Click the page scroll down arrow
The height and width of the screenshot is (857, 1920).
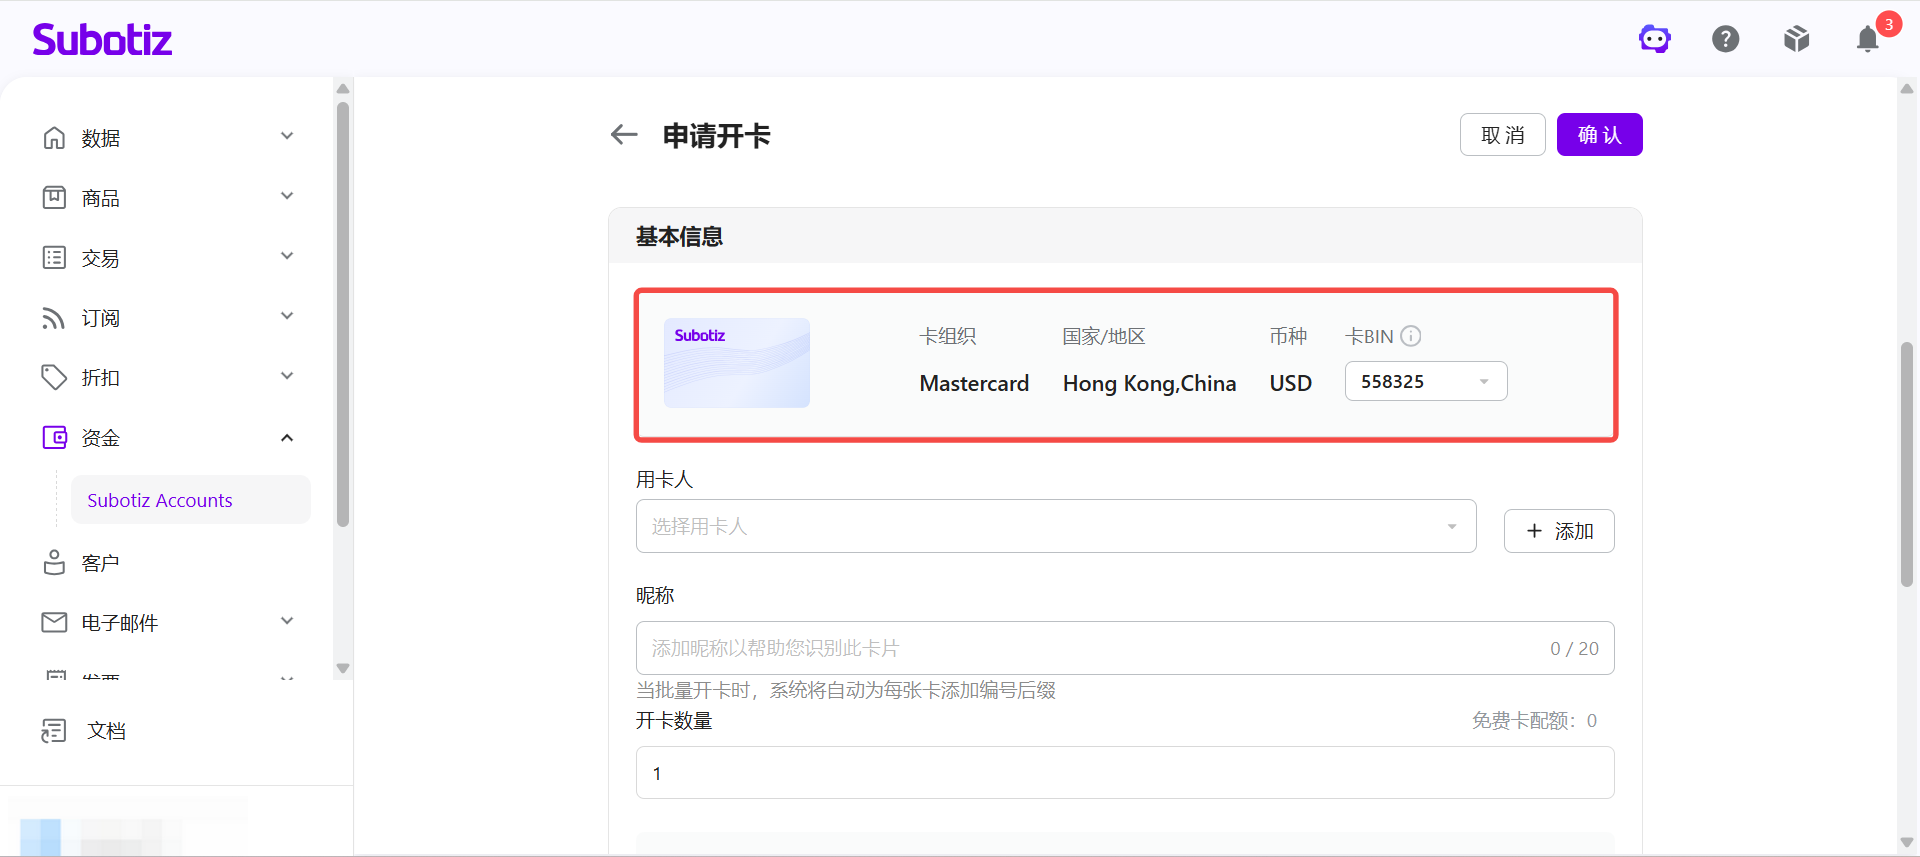pos(1907,843)
